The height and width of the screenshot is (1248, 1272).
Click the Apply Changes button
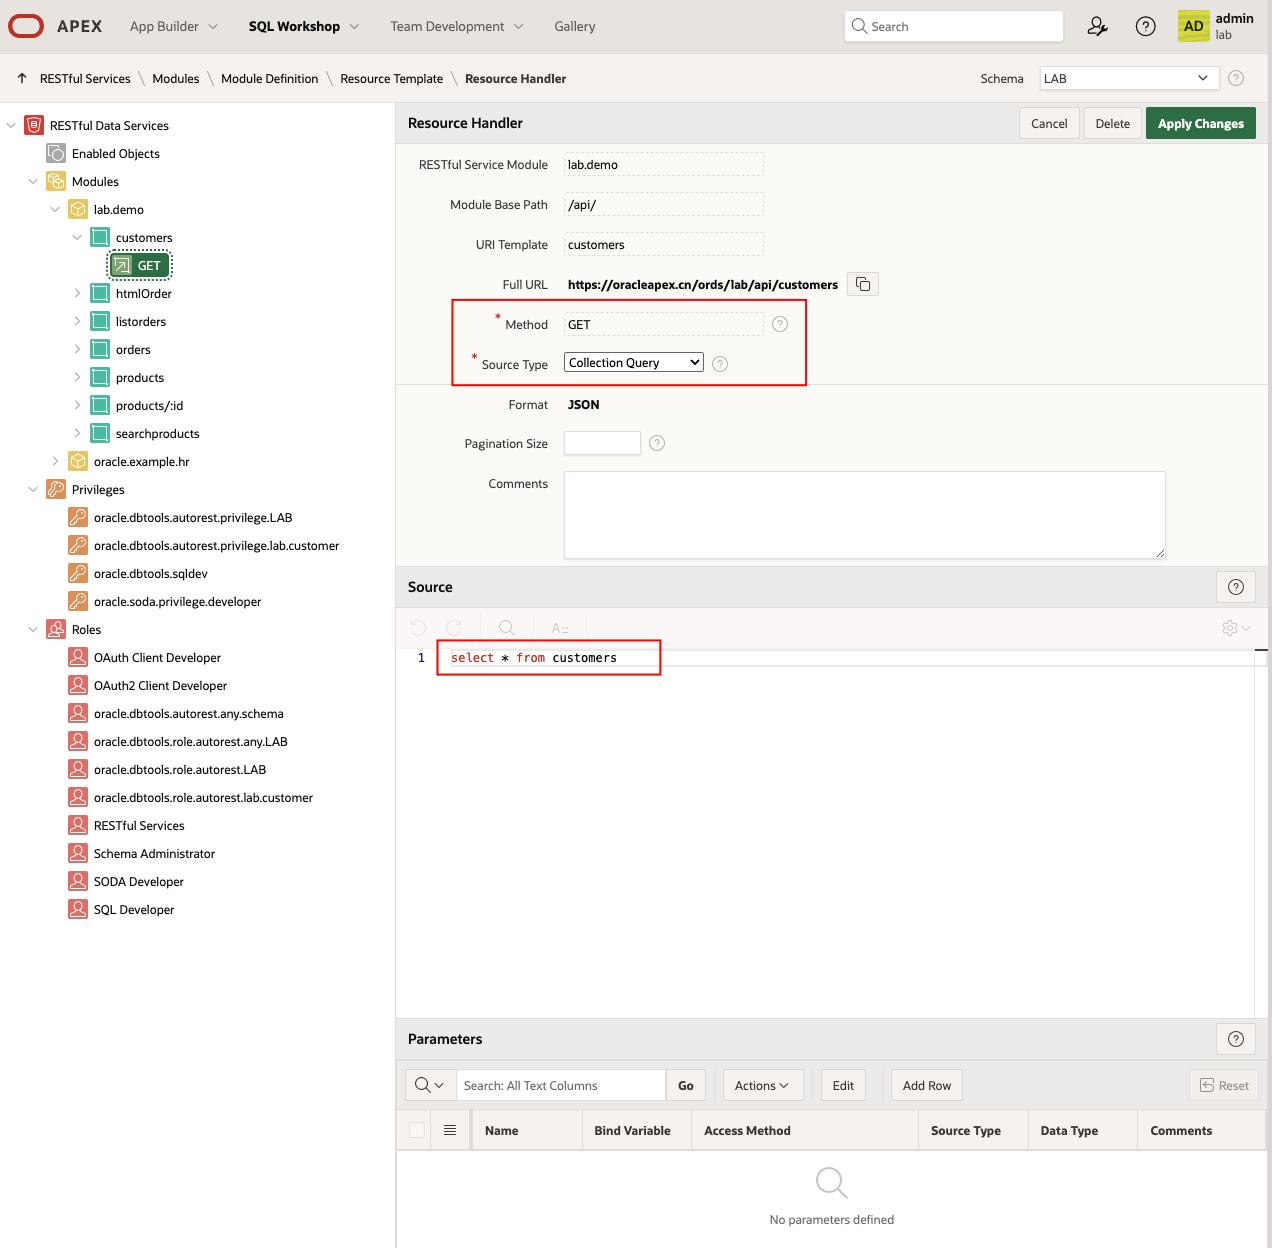click(1200, 124)
